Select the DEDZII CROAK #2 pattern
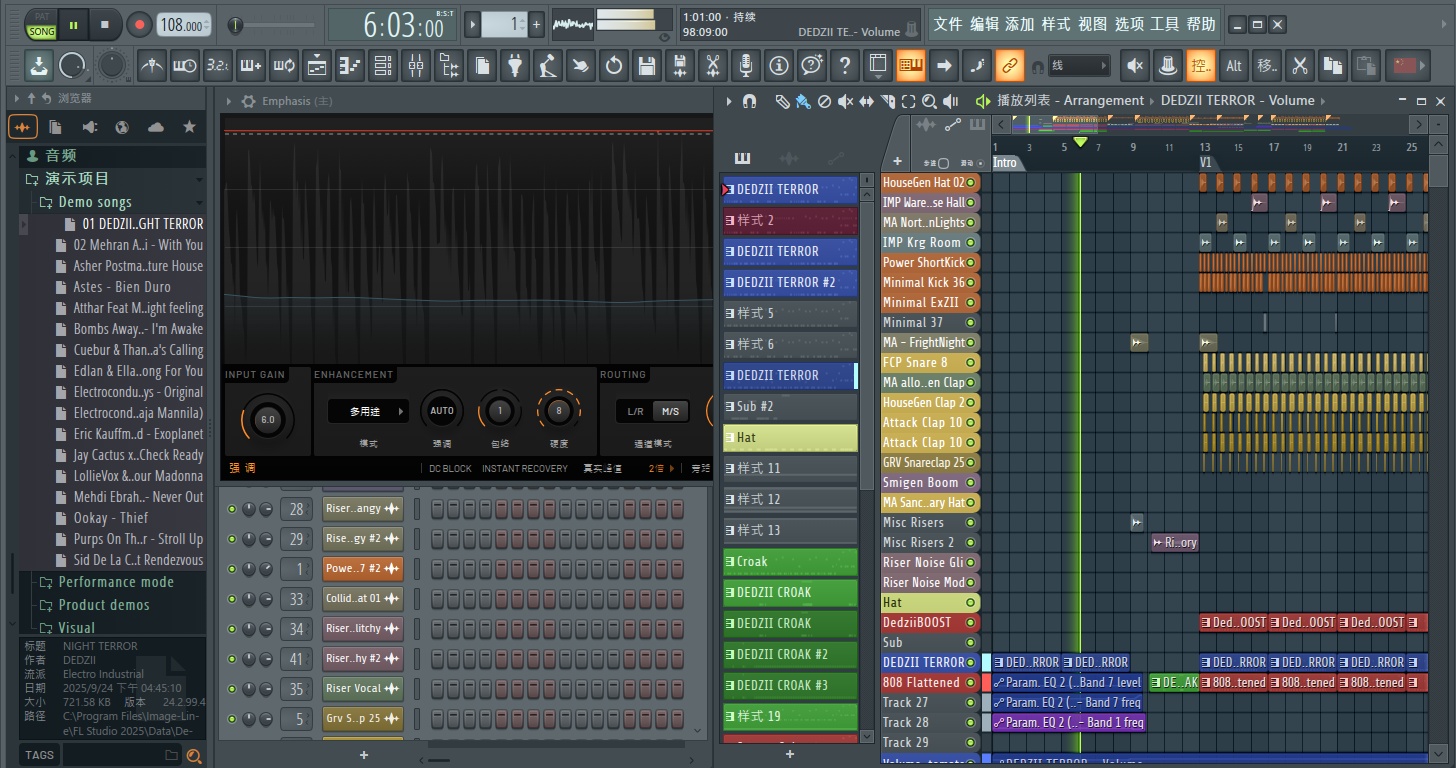The height and width of the screenshot is (768, 1456). pyautogui.click(x=790, y=654)
